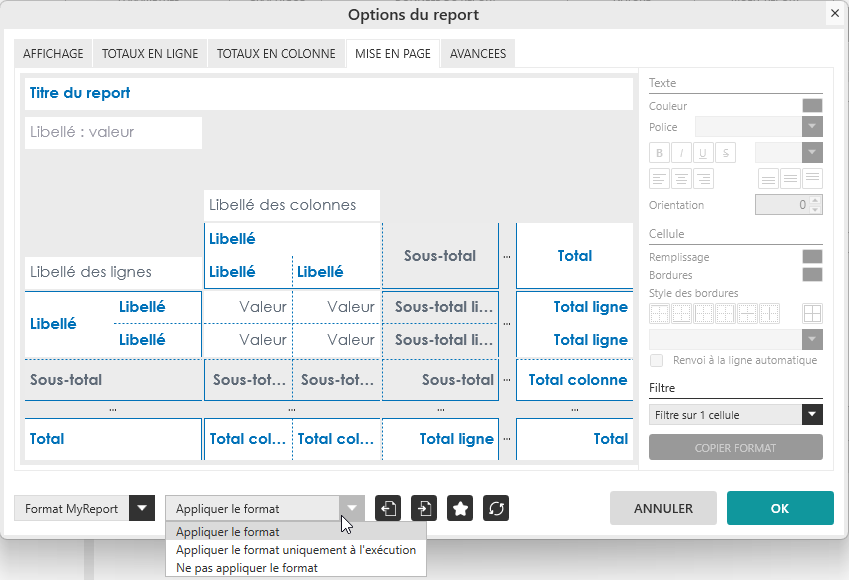This screenshot has width=849, height=580.
Task: Center-align text horizontally
Action: coord(681,179)
